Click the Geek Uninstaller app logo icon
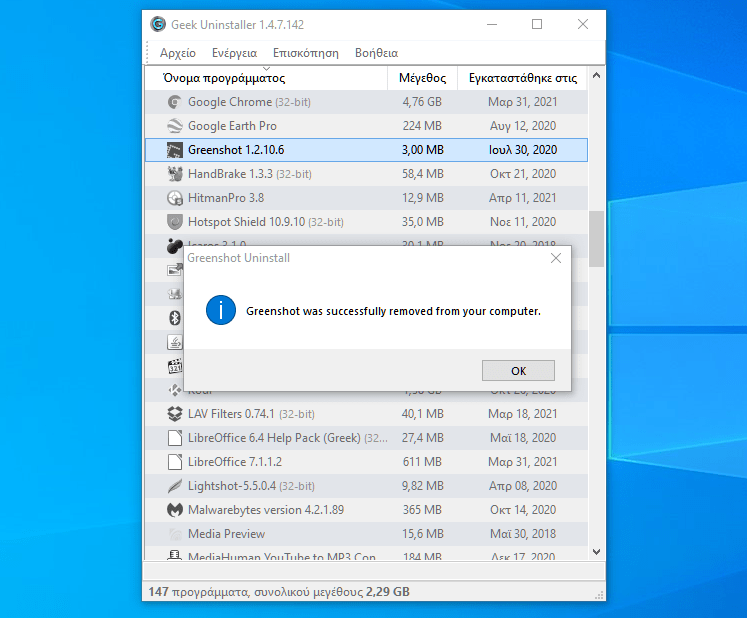Image resolution: width=747 pixels, height=618 pixels. (158, 24)
